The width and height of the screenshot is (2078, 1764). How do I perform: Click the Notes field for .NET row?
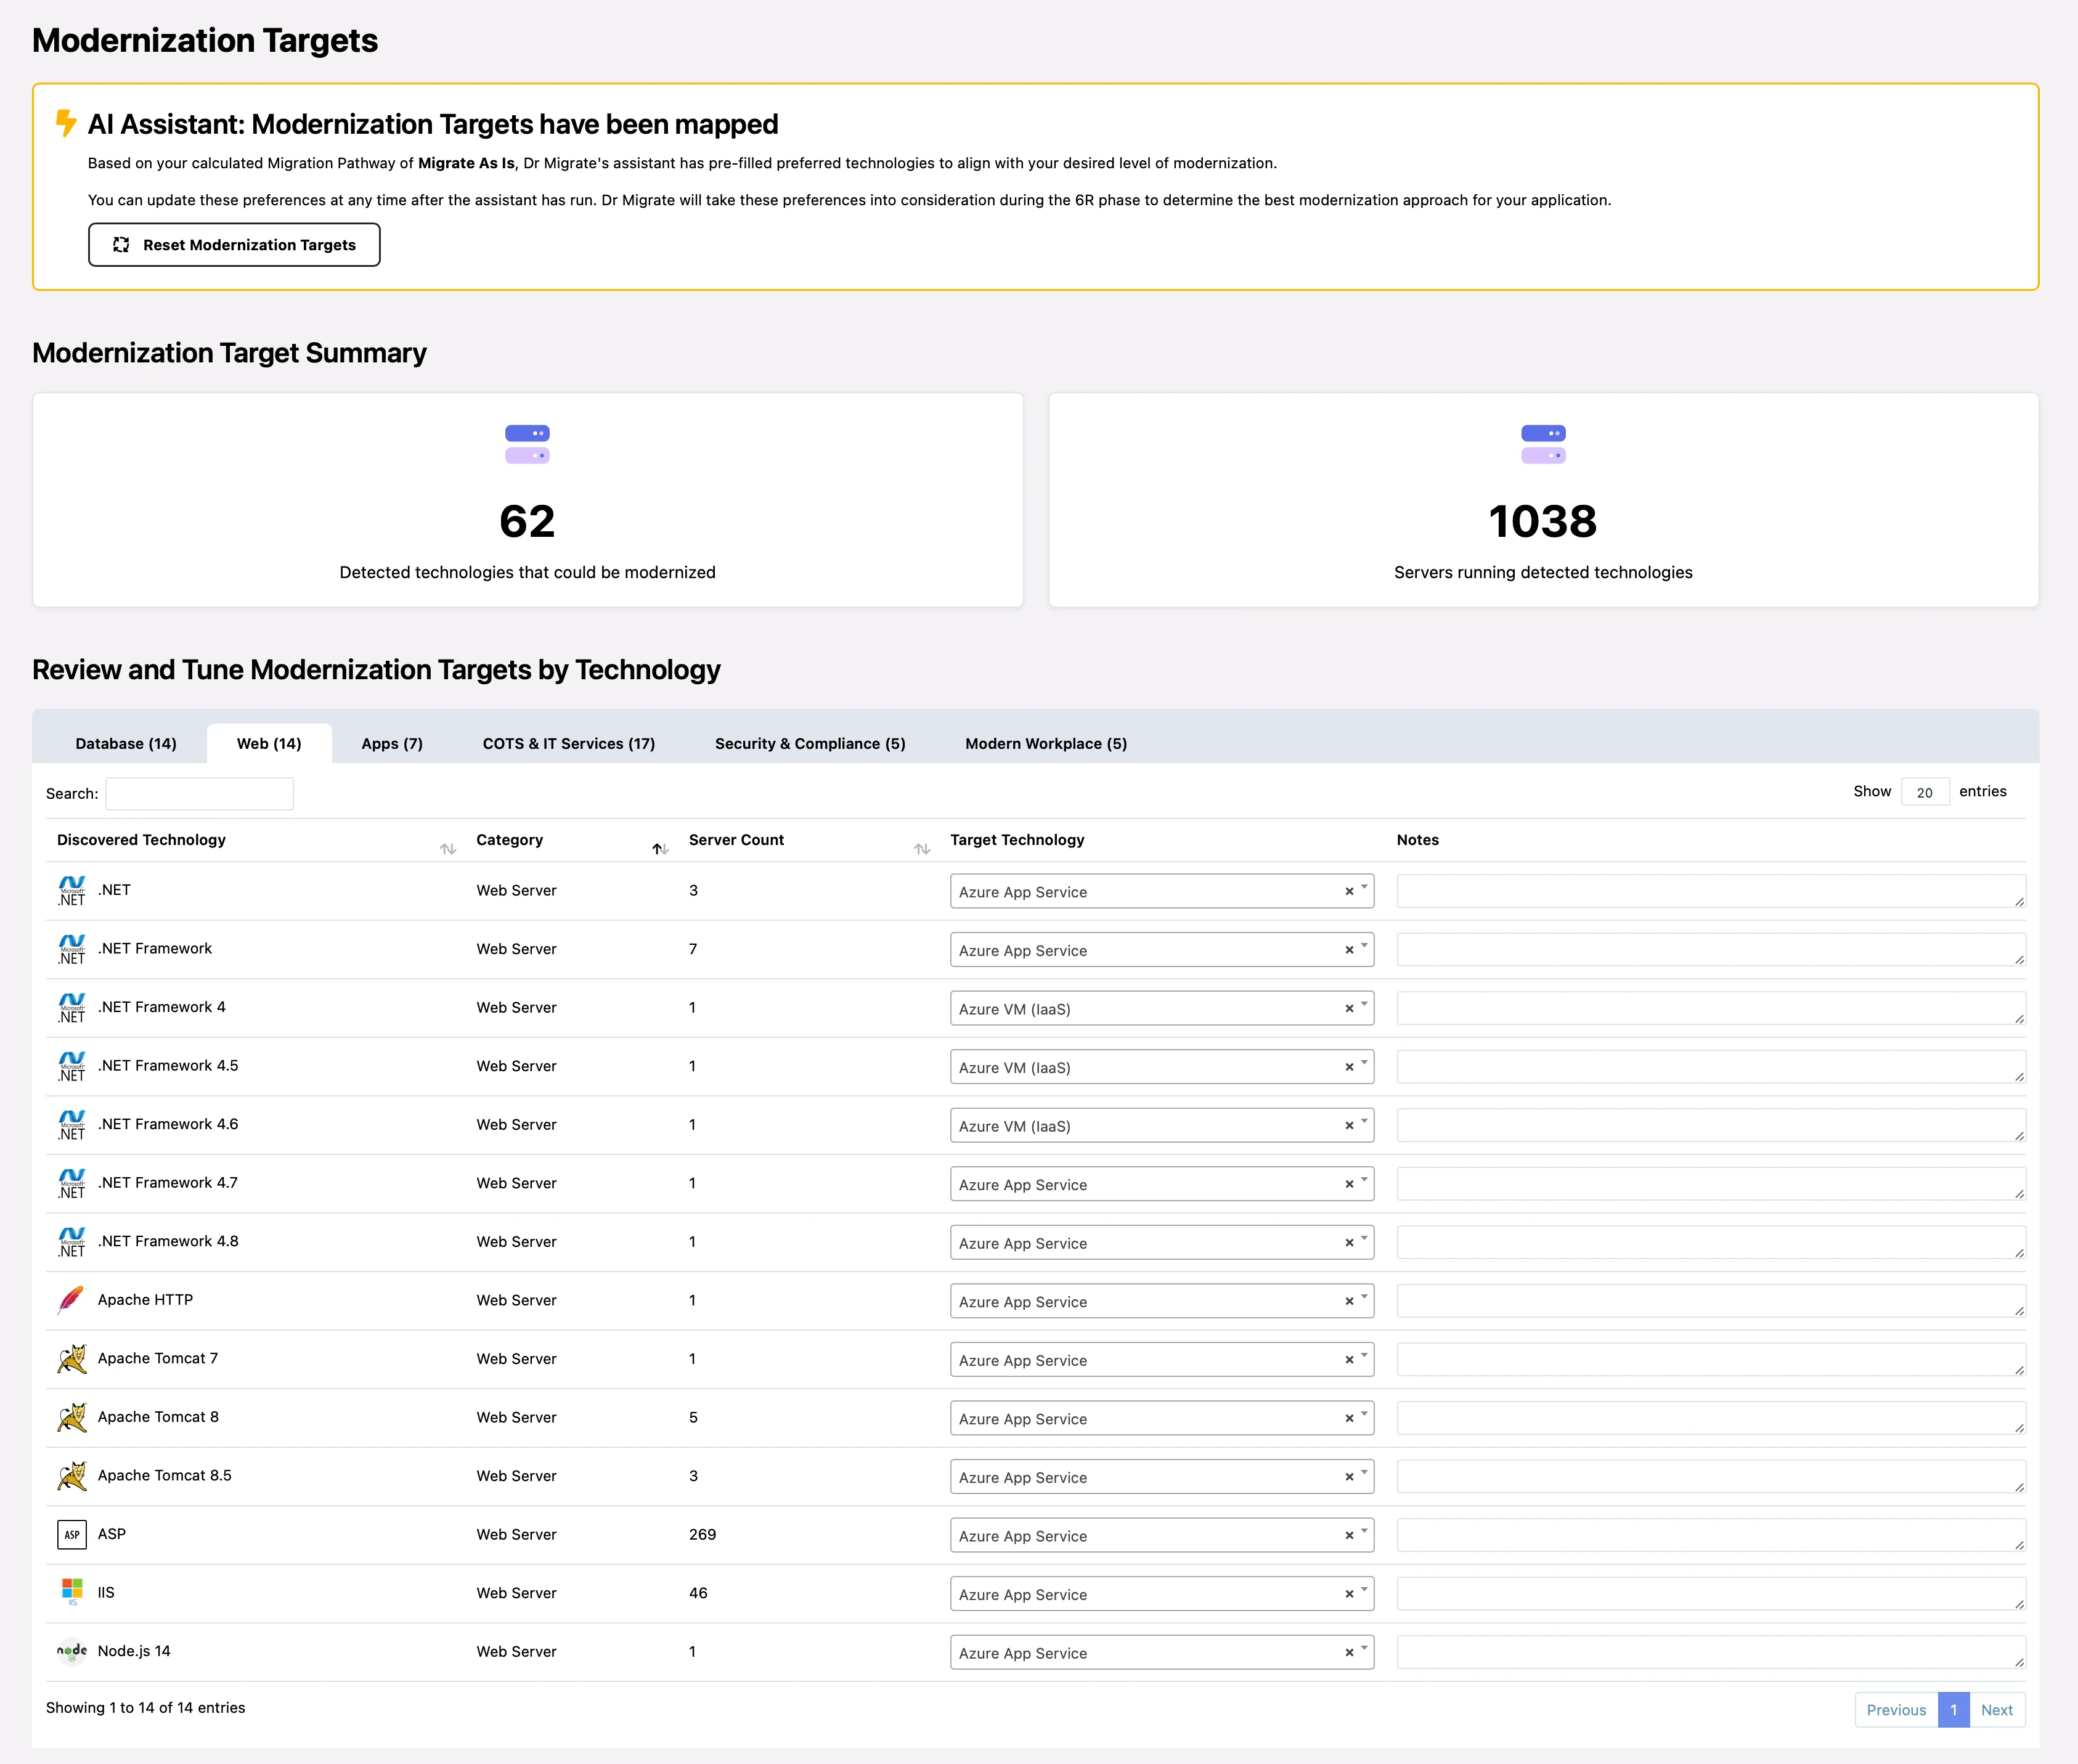(1711, 891)
